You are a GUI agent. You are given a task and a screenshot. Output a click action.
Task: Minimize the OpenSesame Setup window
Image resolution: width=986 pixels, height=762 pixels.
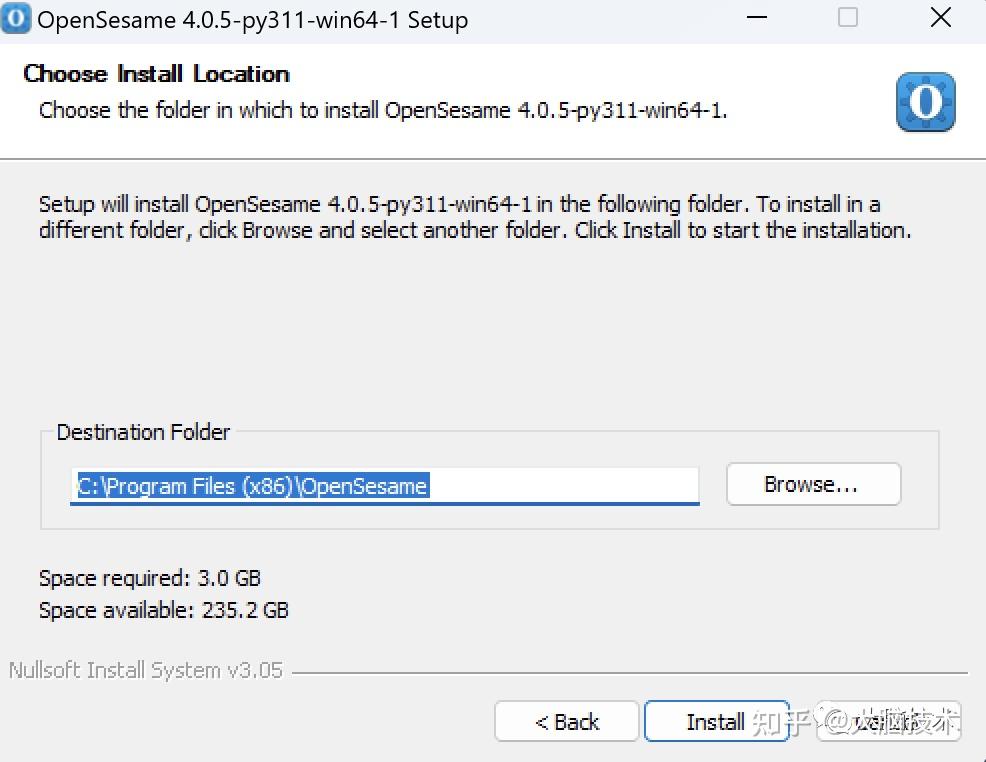click(756, 19)
